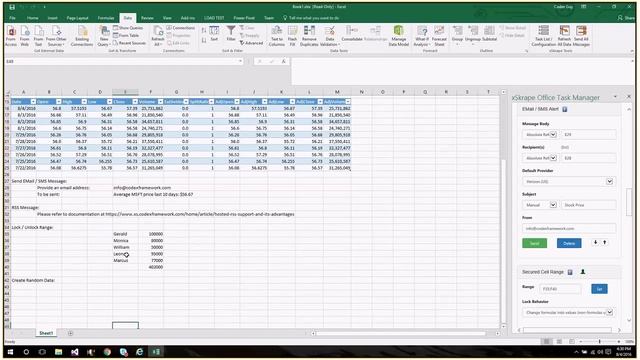The width and height of the screenshot is (640, 360).
Task: Click the task pane vertical scrollbar
Action: 629,202
